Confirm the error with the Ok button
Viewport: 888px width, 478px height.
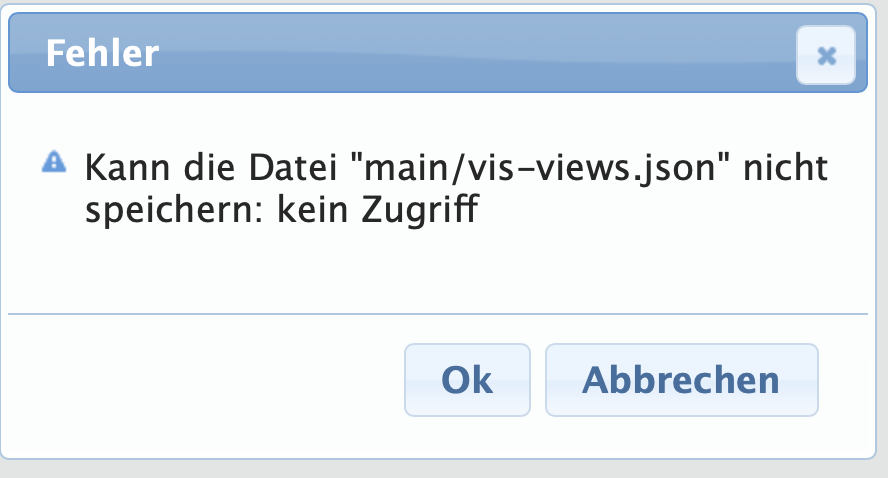pyautogui.click(x=467, y=380)
